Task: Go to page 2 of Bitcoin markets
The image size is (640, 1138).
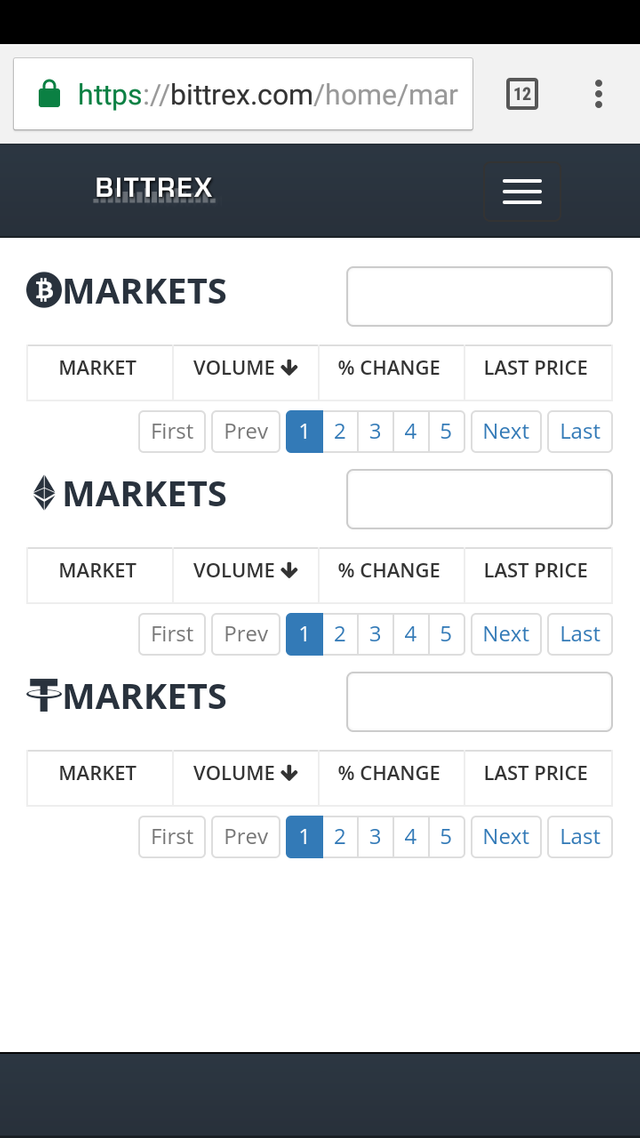Action: (x=340, y=432)
